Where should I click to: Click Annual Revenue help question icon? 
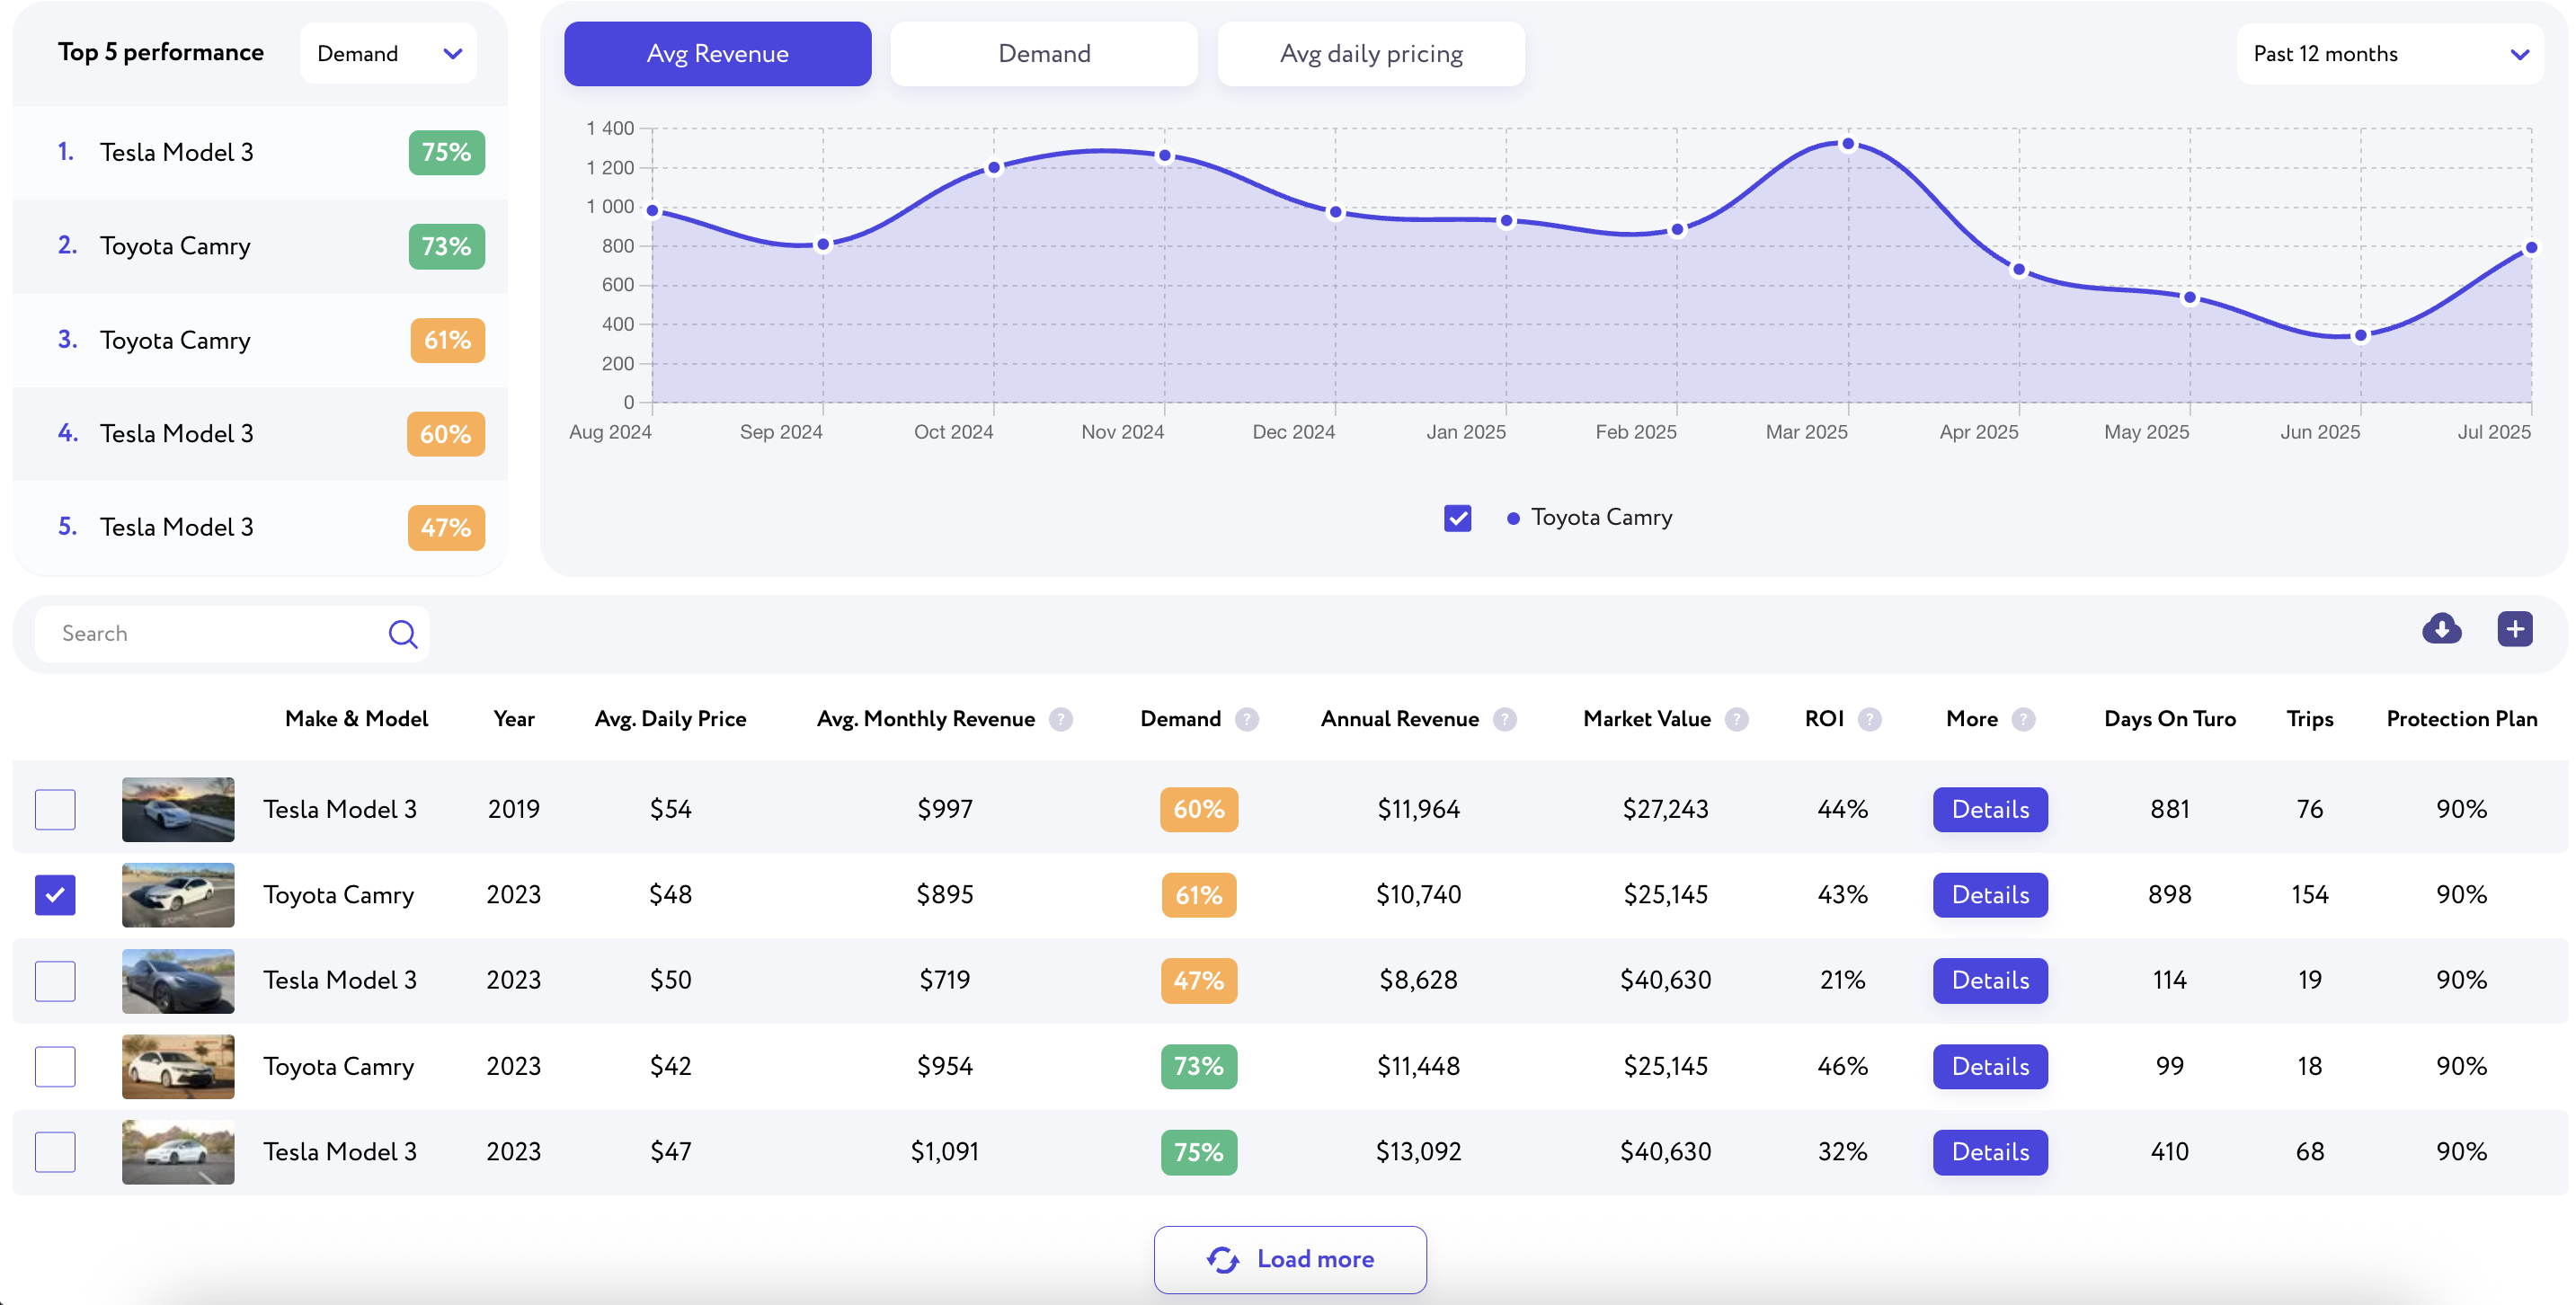tap(1504, 719)
